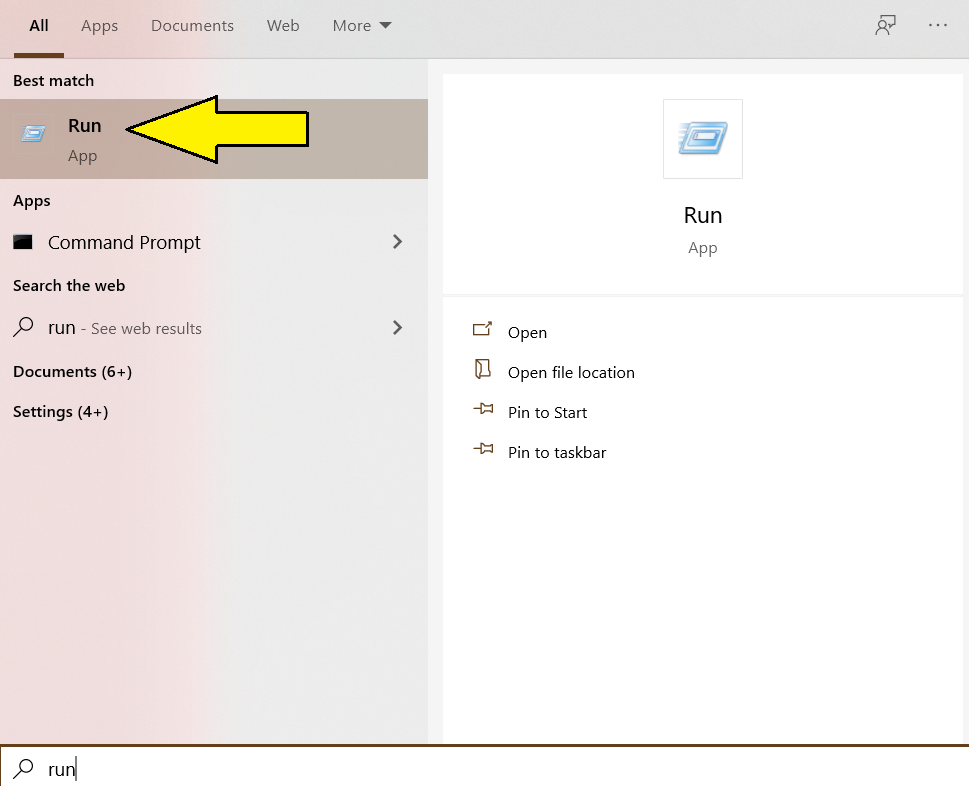Screen dimensions: 969x786
Task: Click the 'Run' title in the preview pane
Action: pyautogui.click(x=703, y=216)
